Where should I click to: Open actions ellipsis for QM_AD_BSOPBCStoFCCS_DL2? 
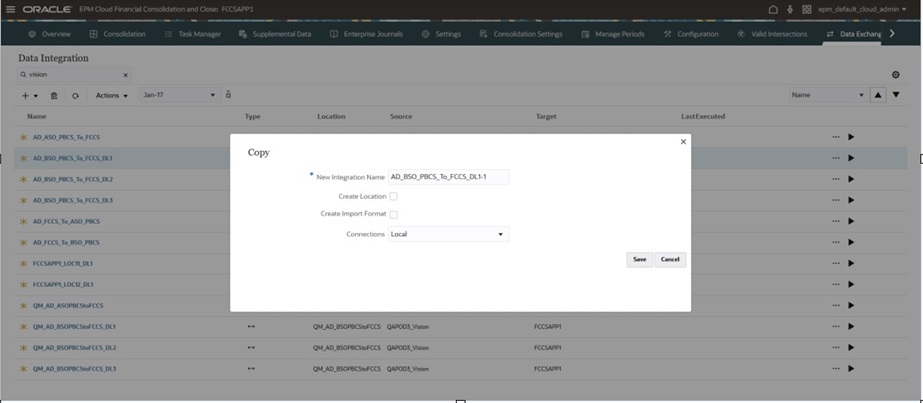[x=836, y=348]
